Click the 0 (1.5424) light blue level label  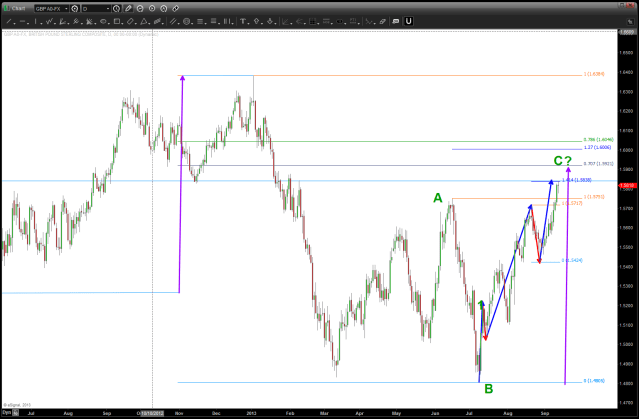click(x=572, y=260)
